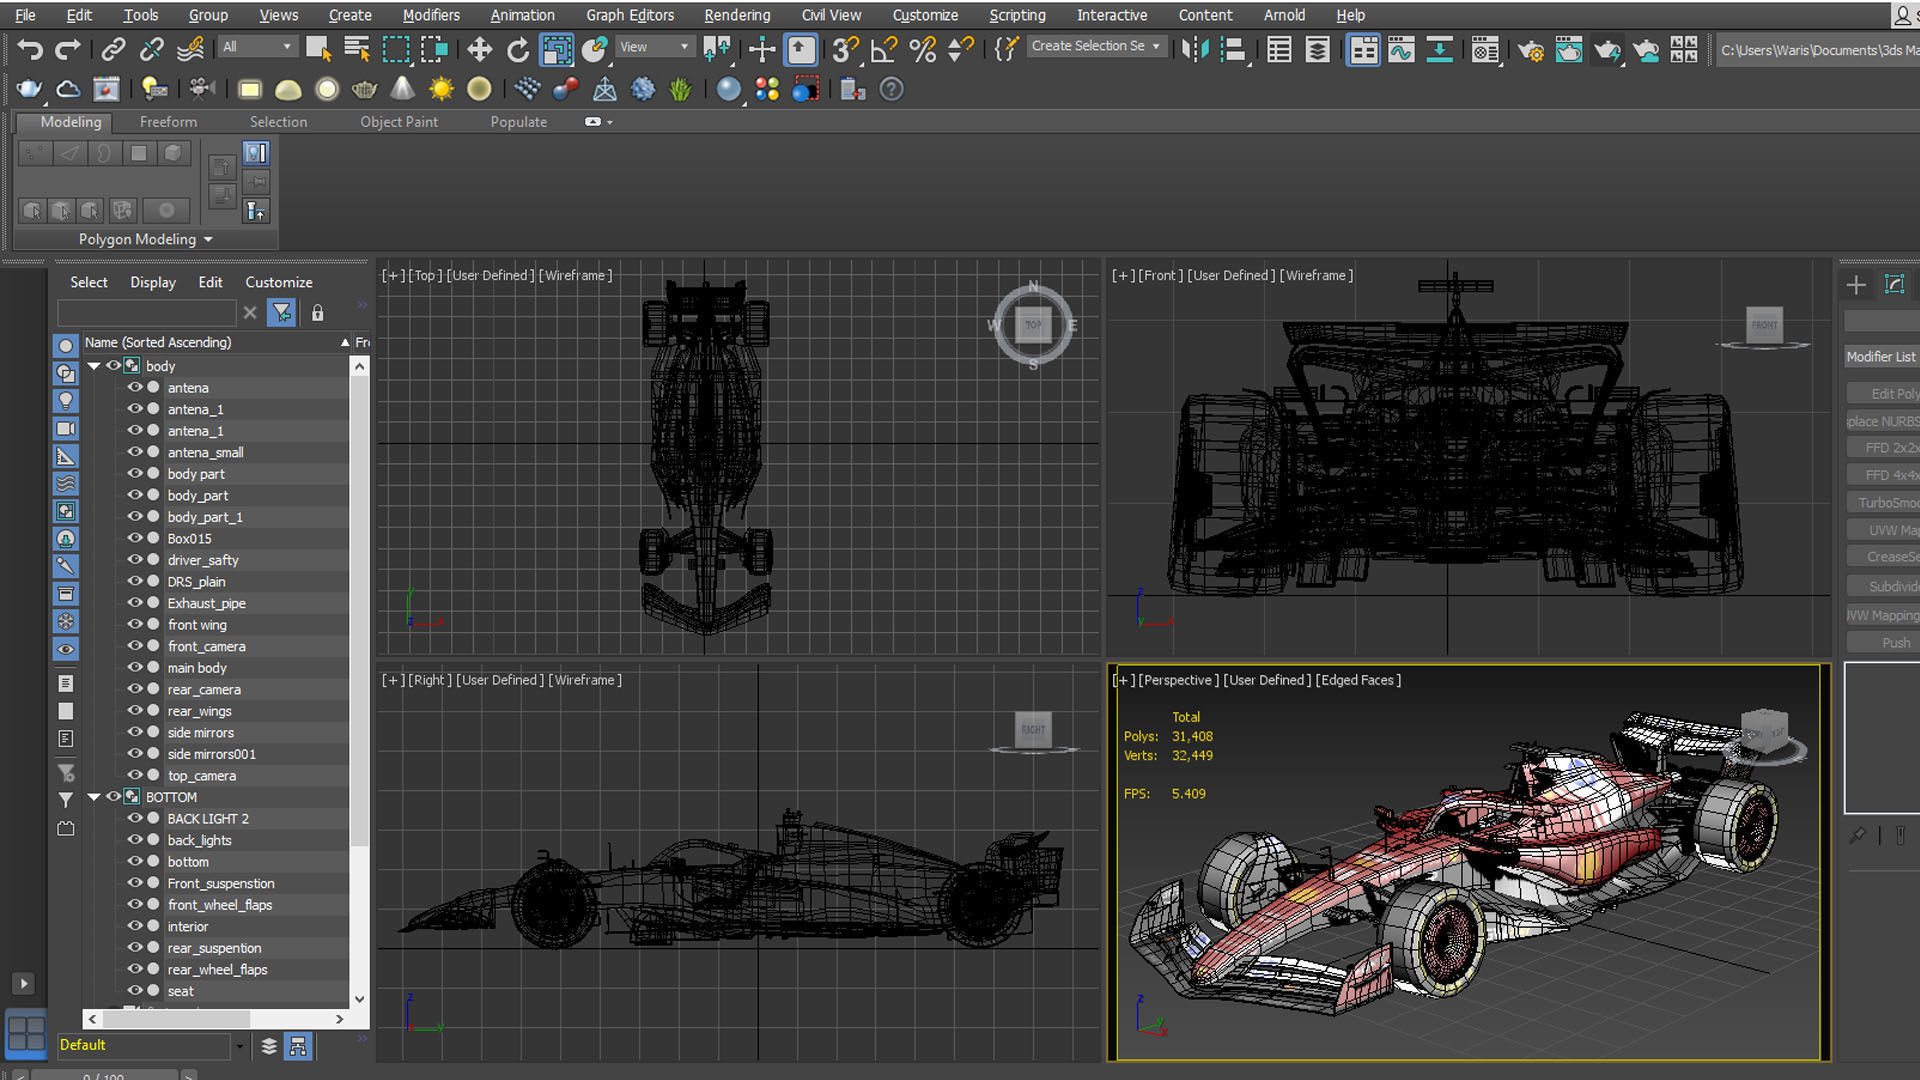This screenshot has width=1920, height=1080.
Task: Click the scene explorer filter funnel icon
Action: [x=281, y=313]
